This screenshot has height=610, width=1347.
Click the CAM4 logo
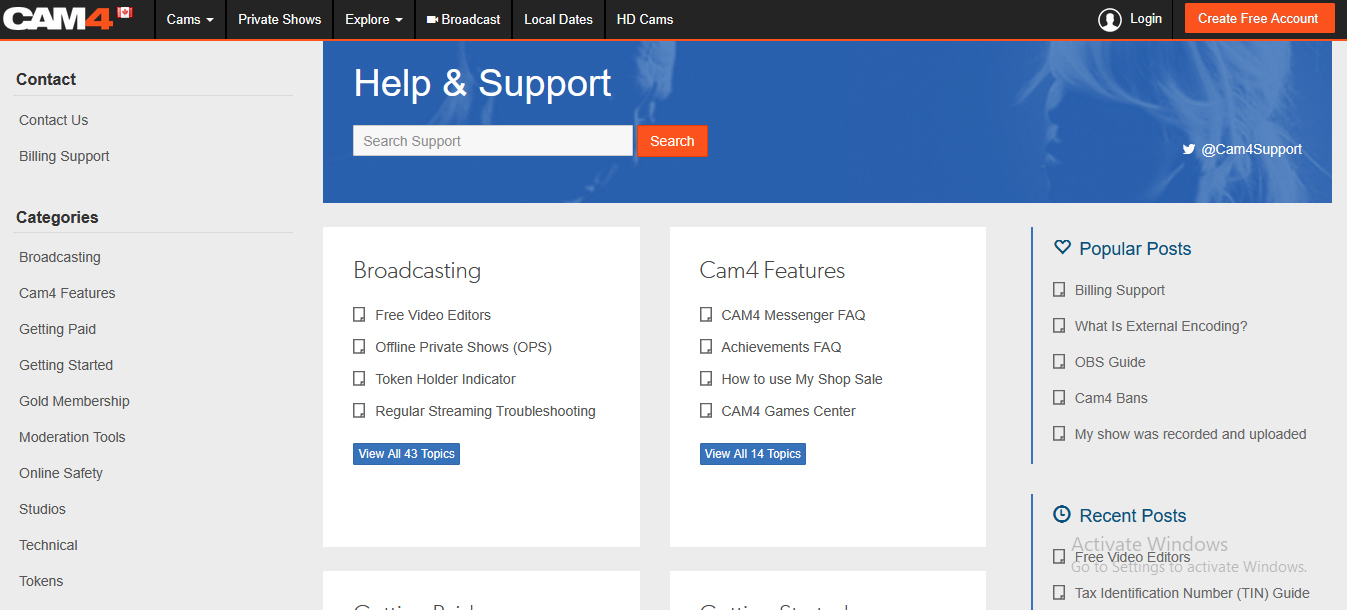(x=58, y=18)
